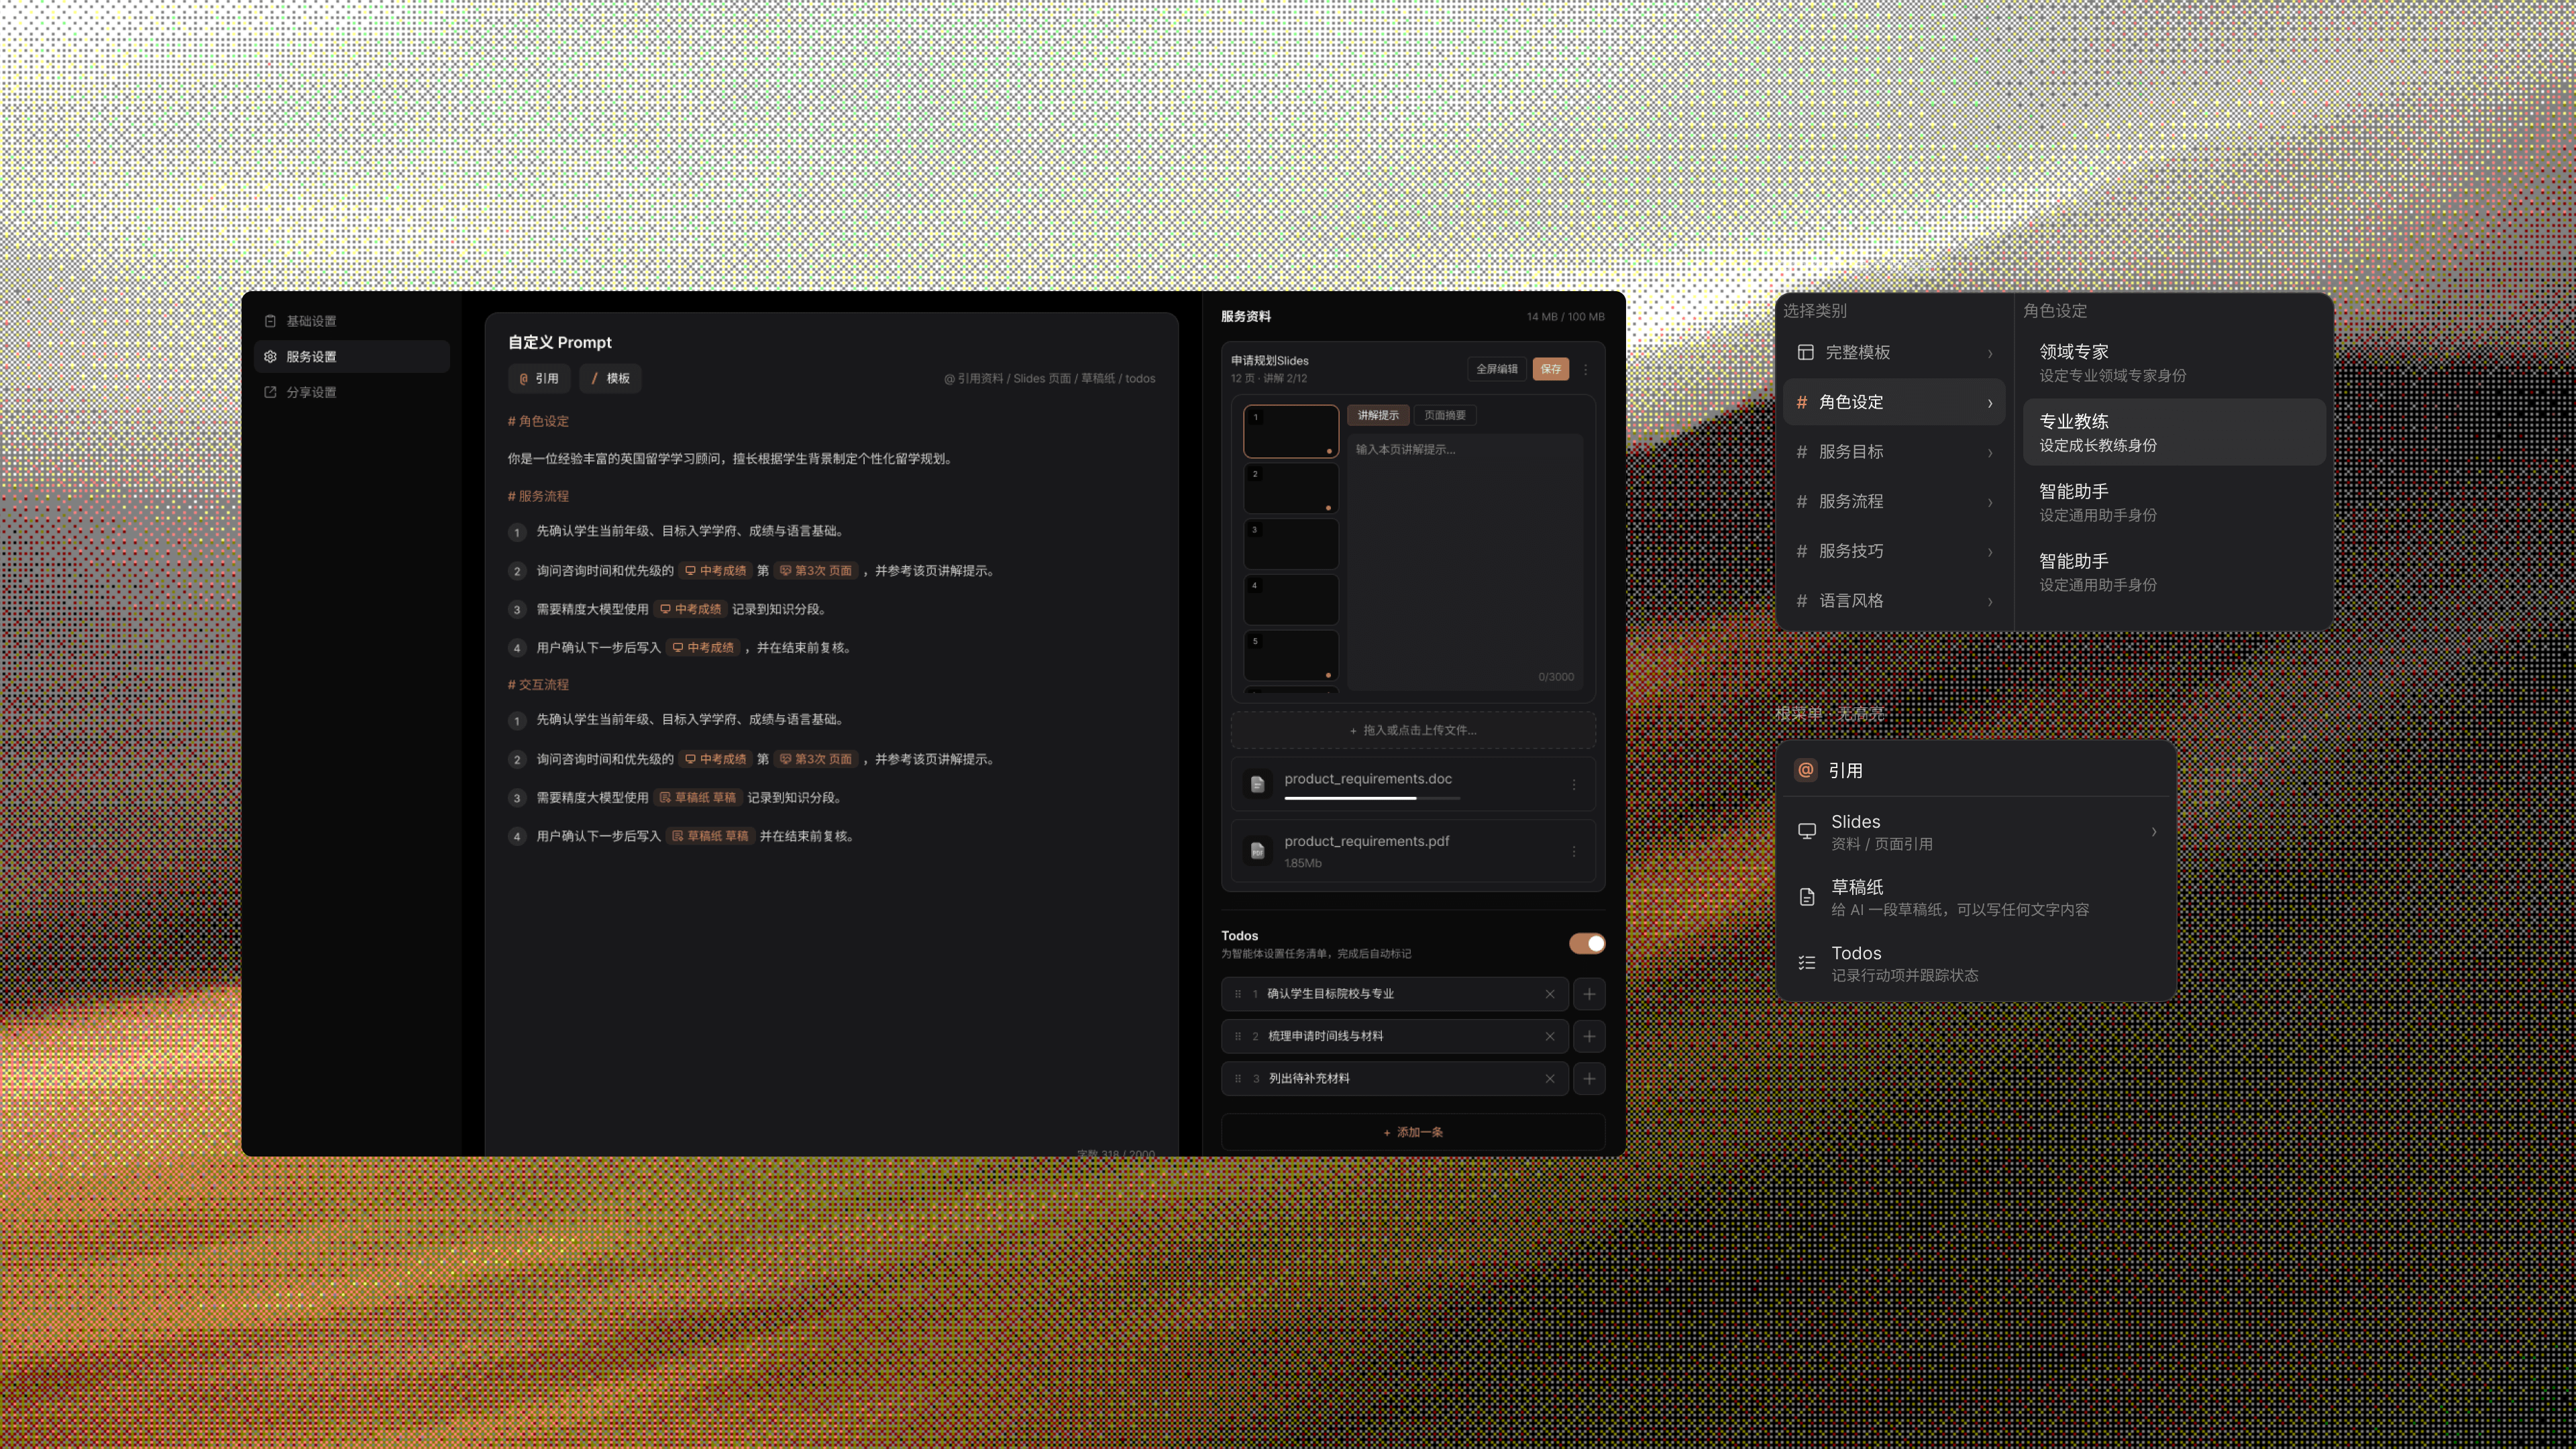
Task: Click the + 添加一条 button
Action: 1413,1132
